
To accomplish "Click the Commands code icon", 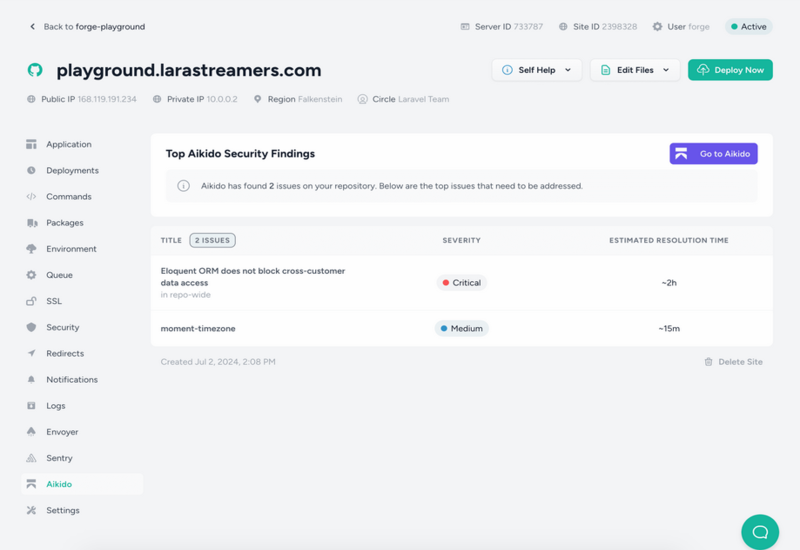I will pyautogui.click(x=31, y=196).
